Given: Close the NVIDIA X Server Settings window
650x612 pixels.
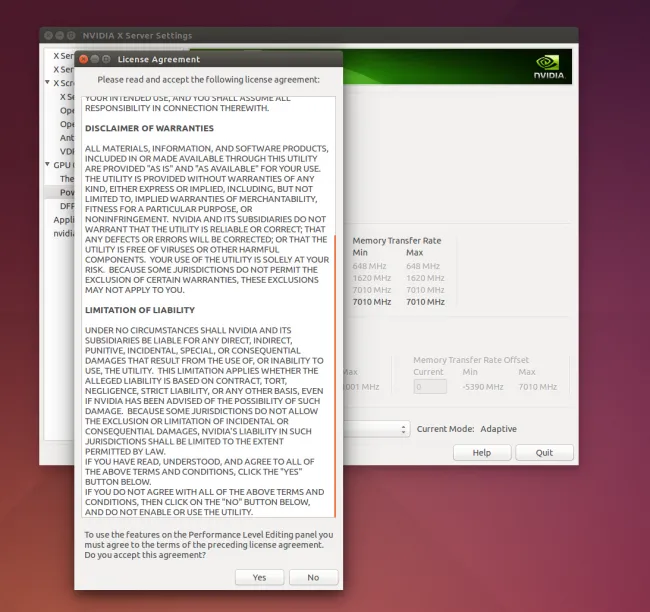Looking at the screenshot, I should 48,35.
